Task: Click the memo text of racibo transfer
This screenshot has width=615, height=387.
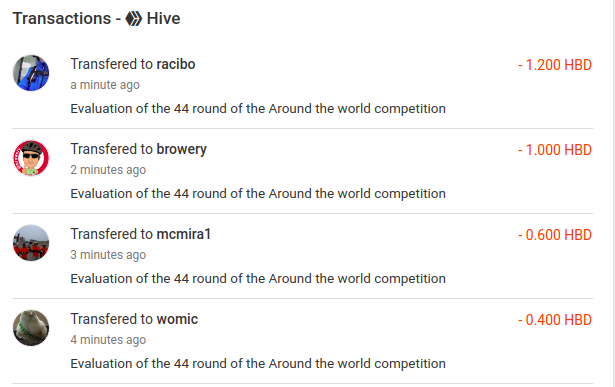Action: [258, 109]
